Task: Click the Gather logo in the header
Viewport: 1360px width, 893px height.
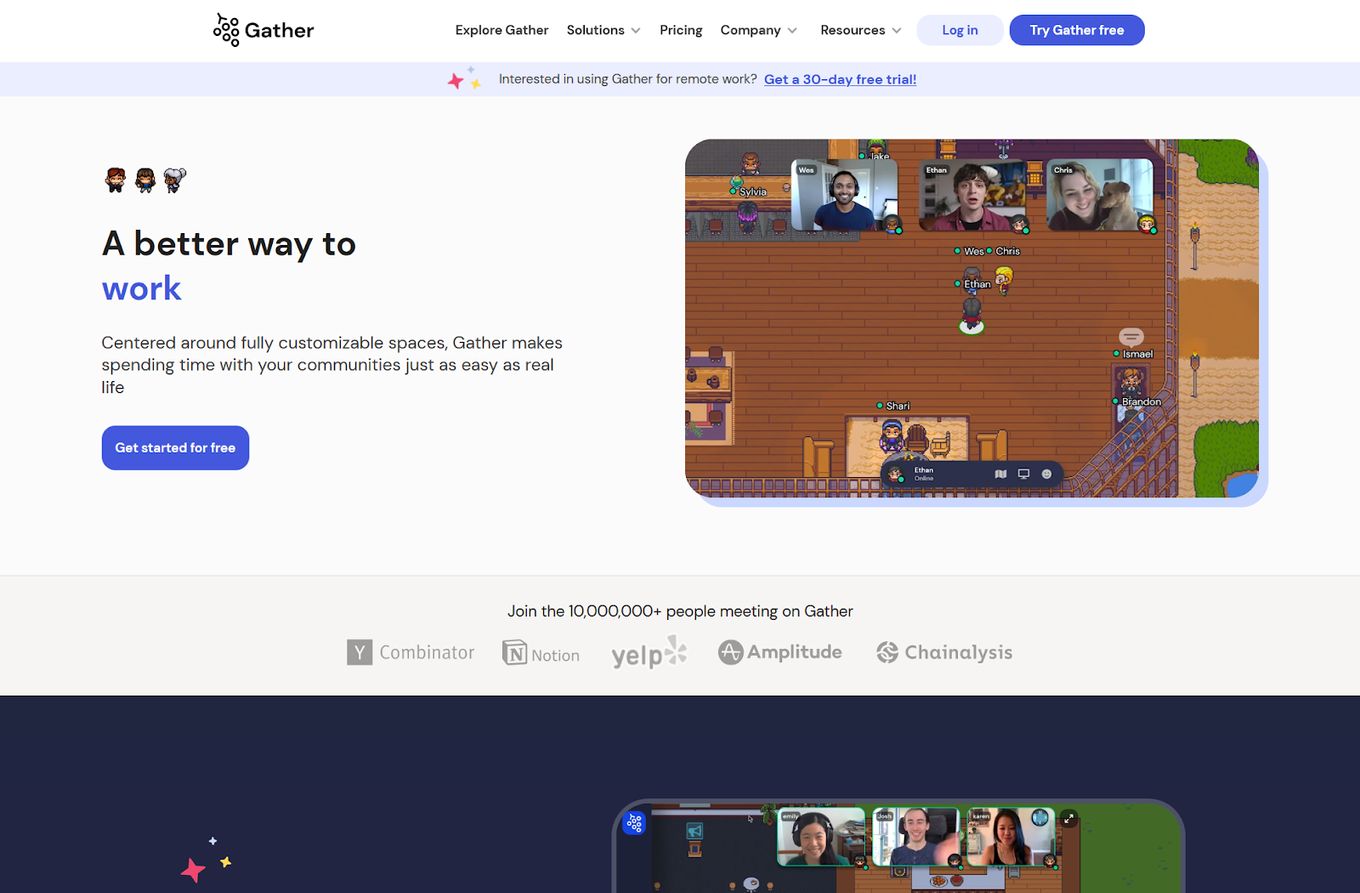Action: [264, 30]
